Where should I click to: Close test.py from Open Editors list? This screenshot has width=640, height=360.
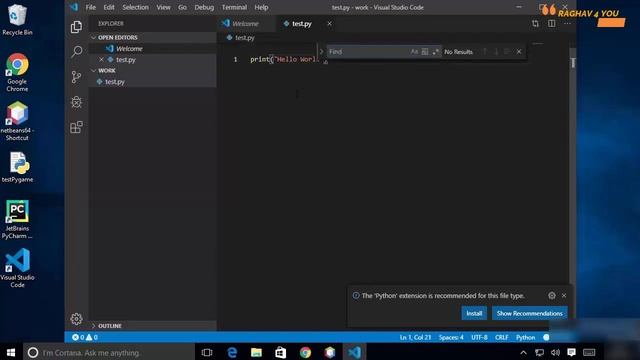(x=101, y=60)
